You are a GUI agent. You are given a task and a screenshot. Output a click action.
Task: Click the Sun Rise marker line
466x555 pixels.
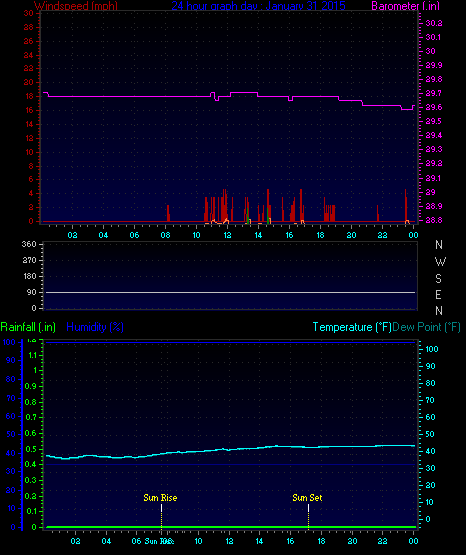point(161,517)
